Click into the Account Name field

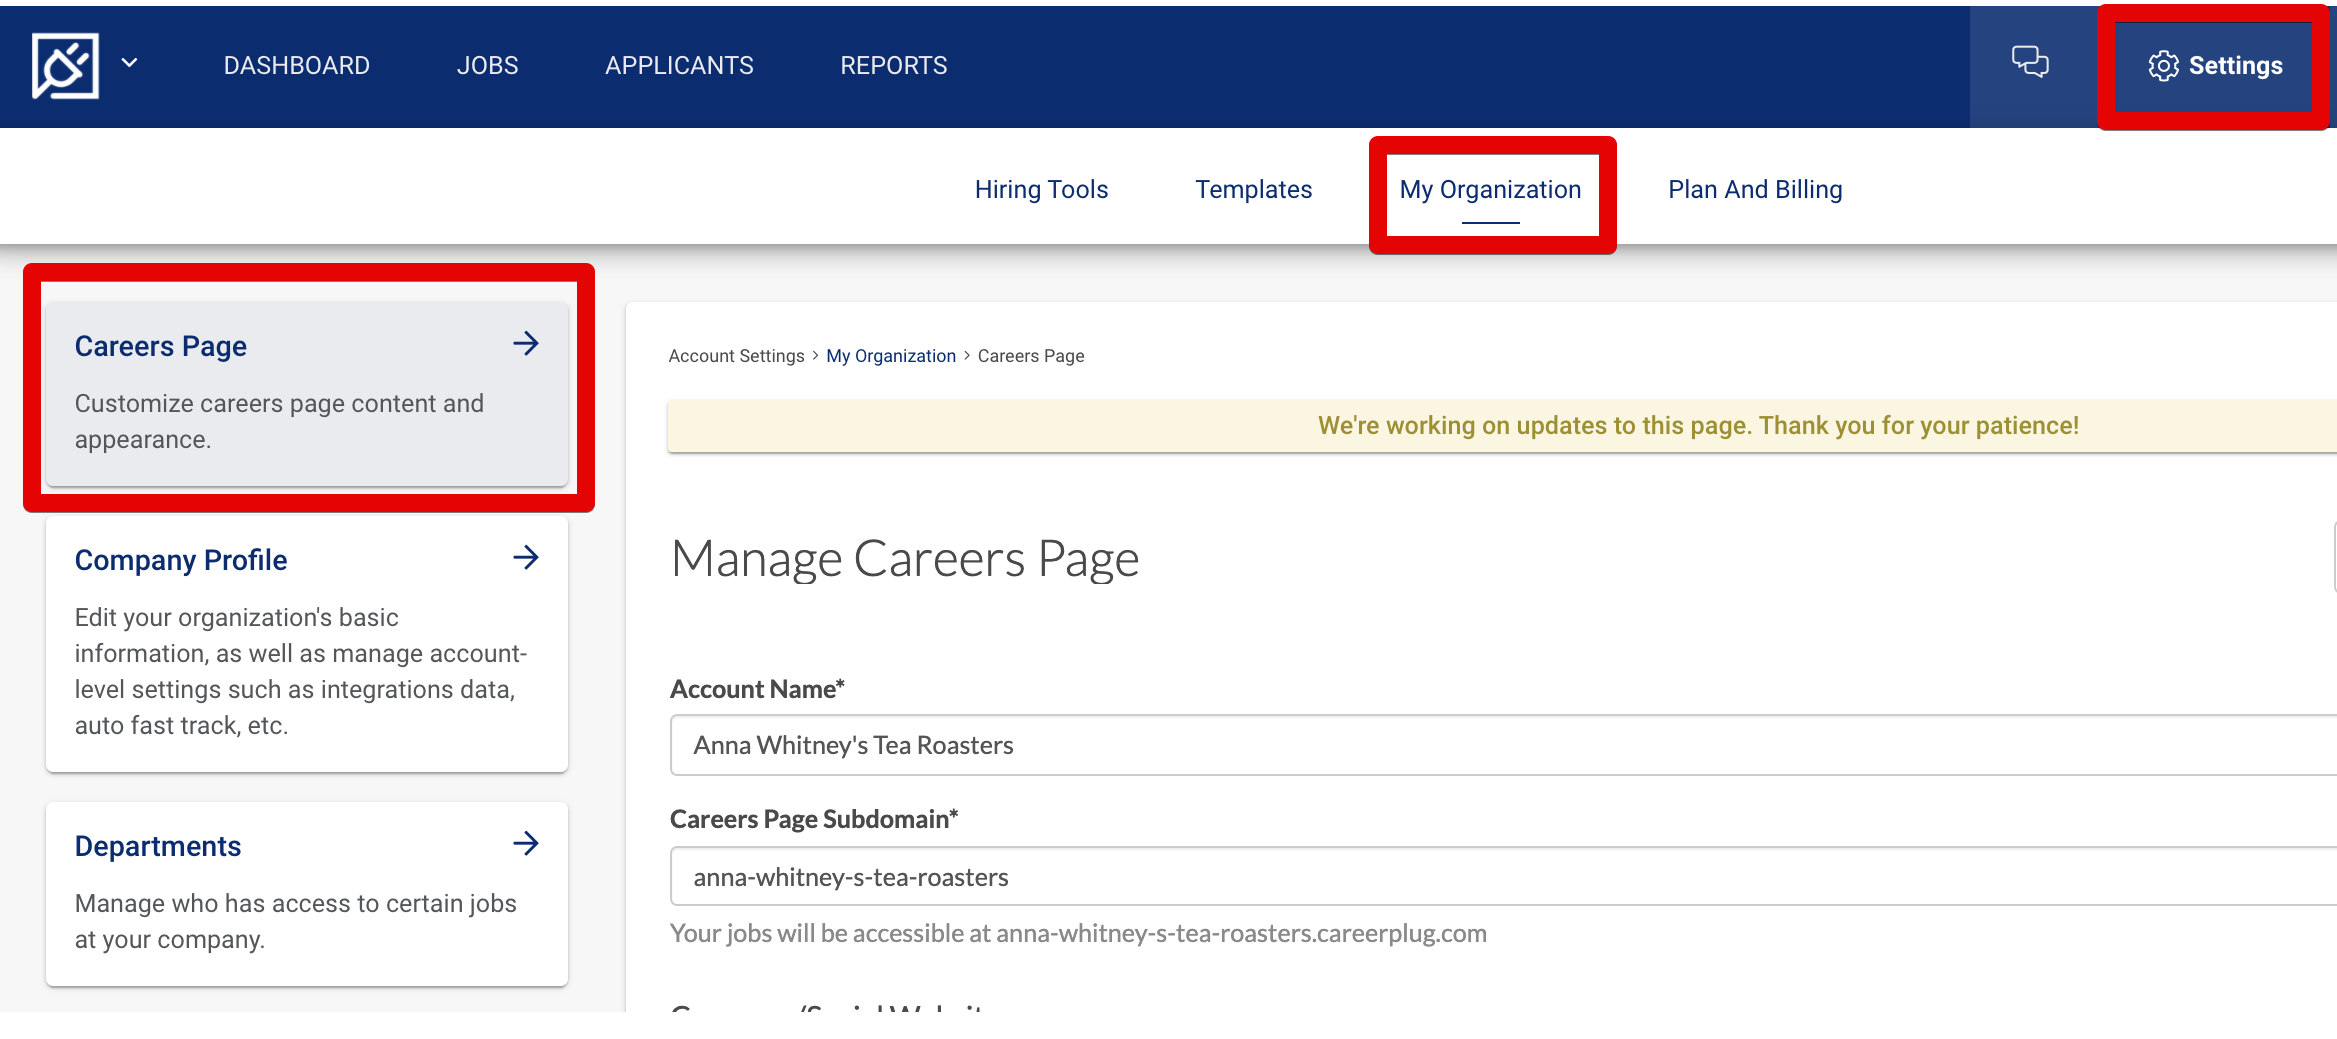click(1503, 745)
